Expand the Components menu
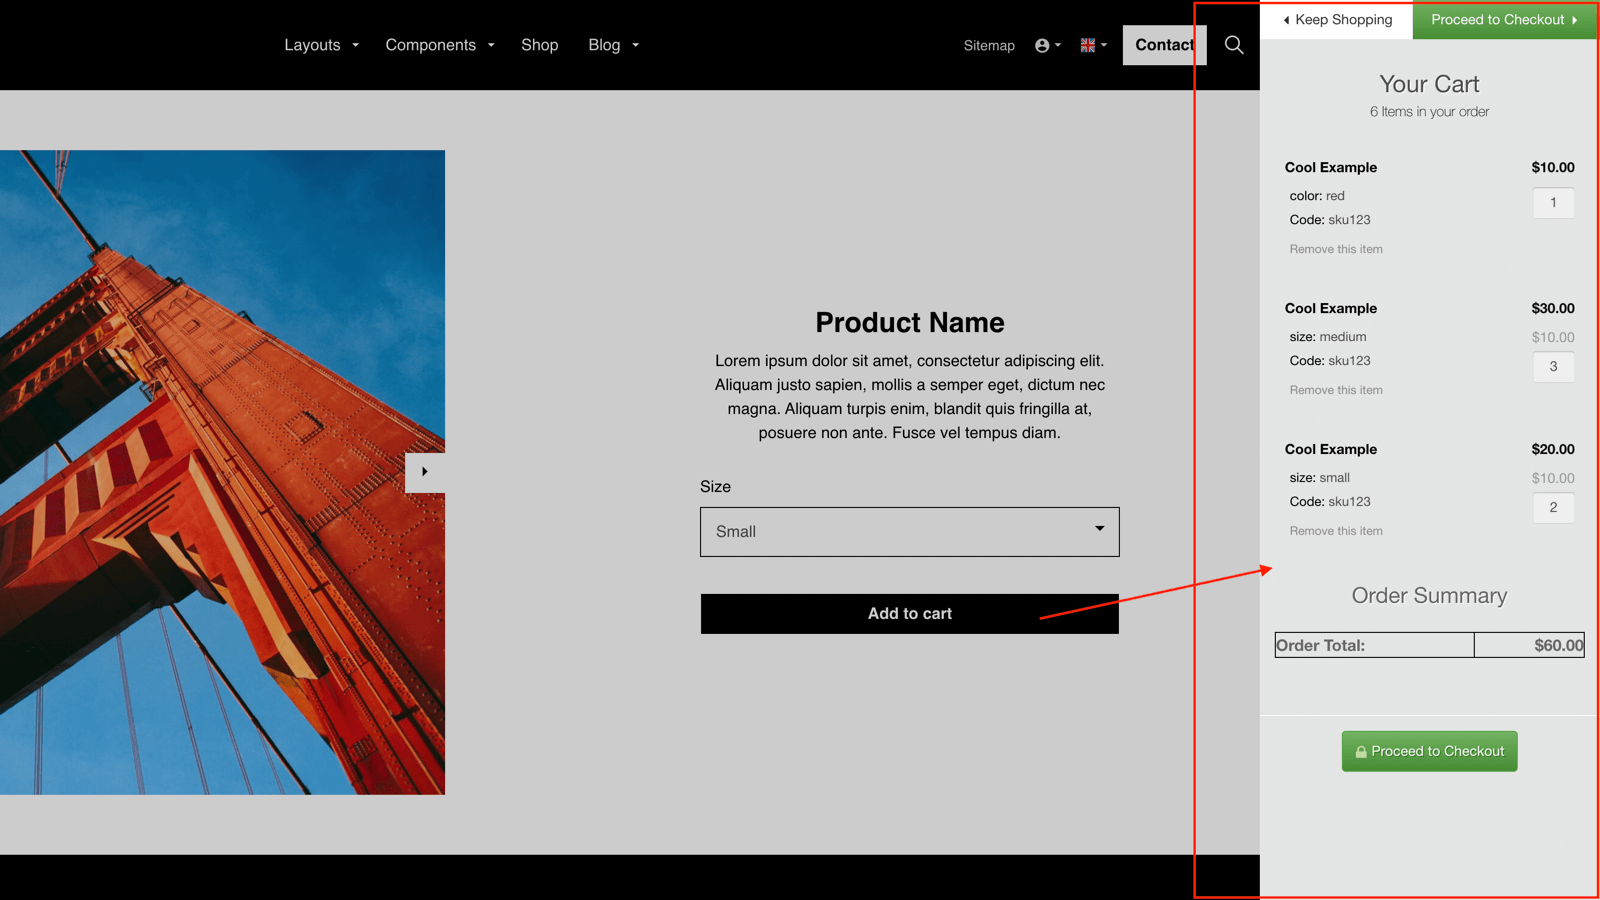Screen dimensions: 1600x900 pyautogui.click(x=431, y=45)
